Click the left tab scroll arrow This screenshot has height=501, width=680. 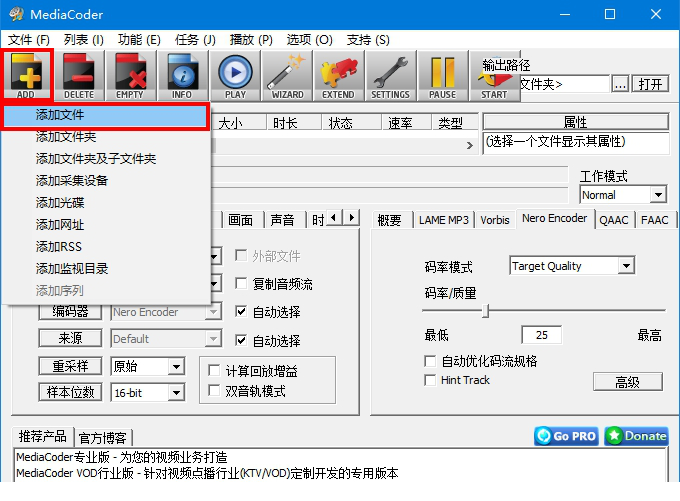click(333, 217)
